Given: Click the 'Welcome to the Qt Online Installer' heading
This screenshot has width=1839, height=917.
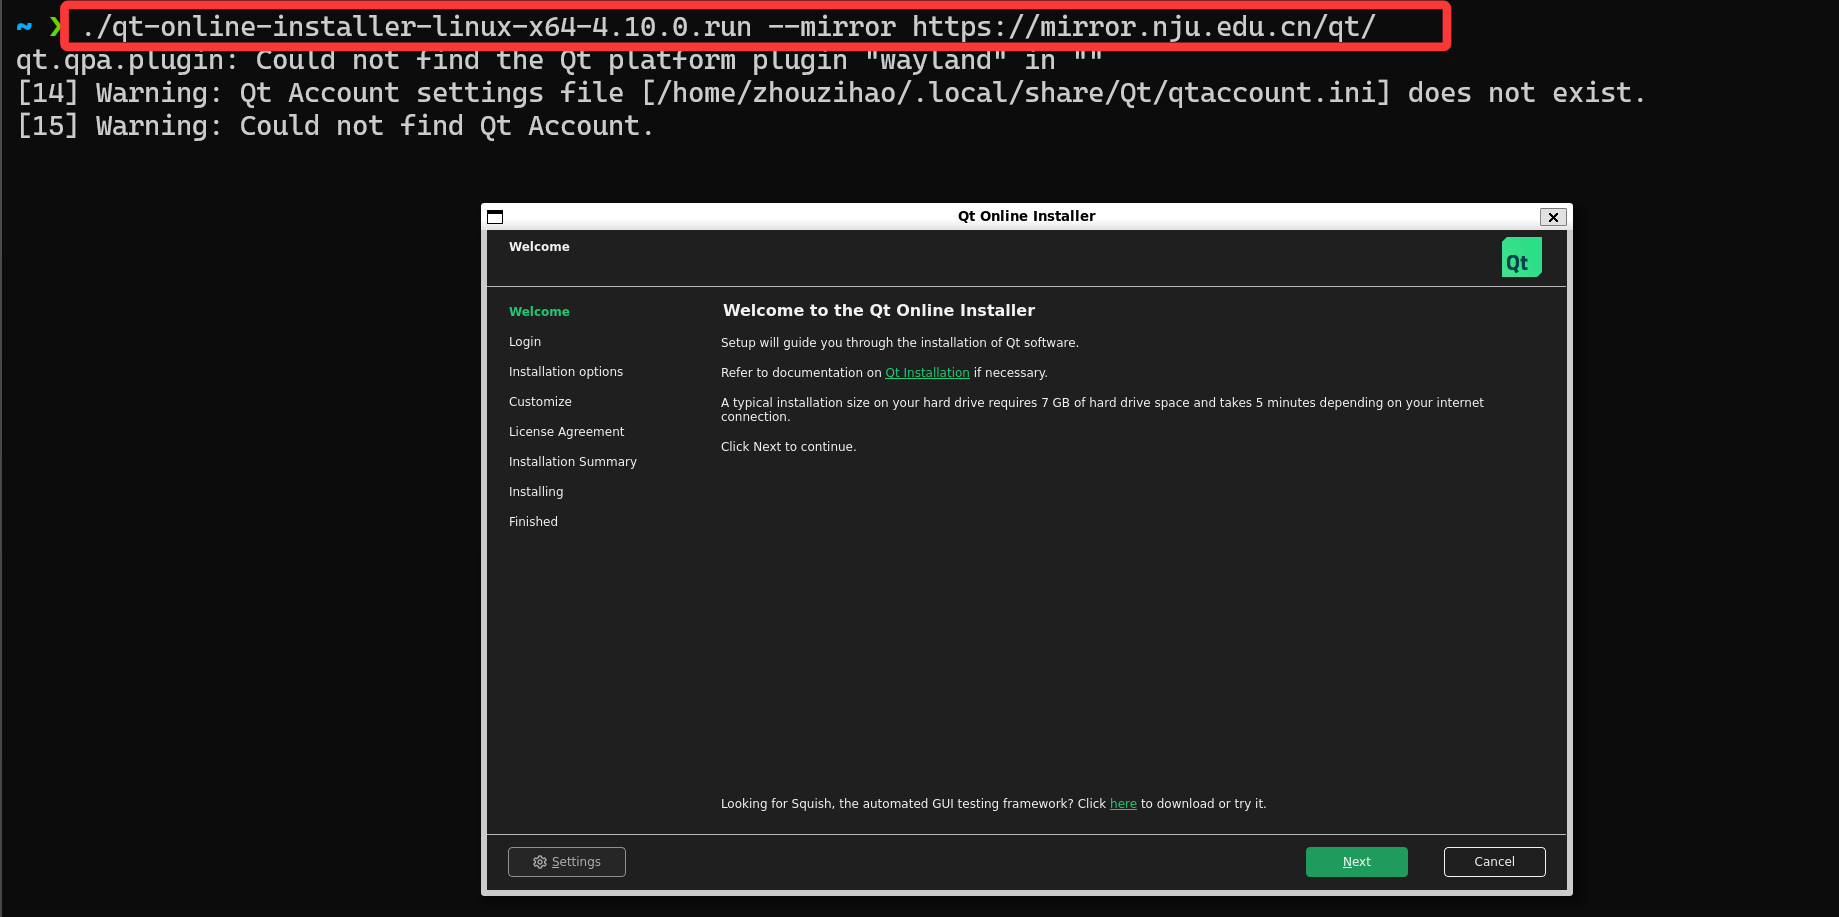Looking at the screenshot, I should (878, 311).
